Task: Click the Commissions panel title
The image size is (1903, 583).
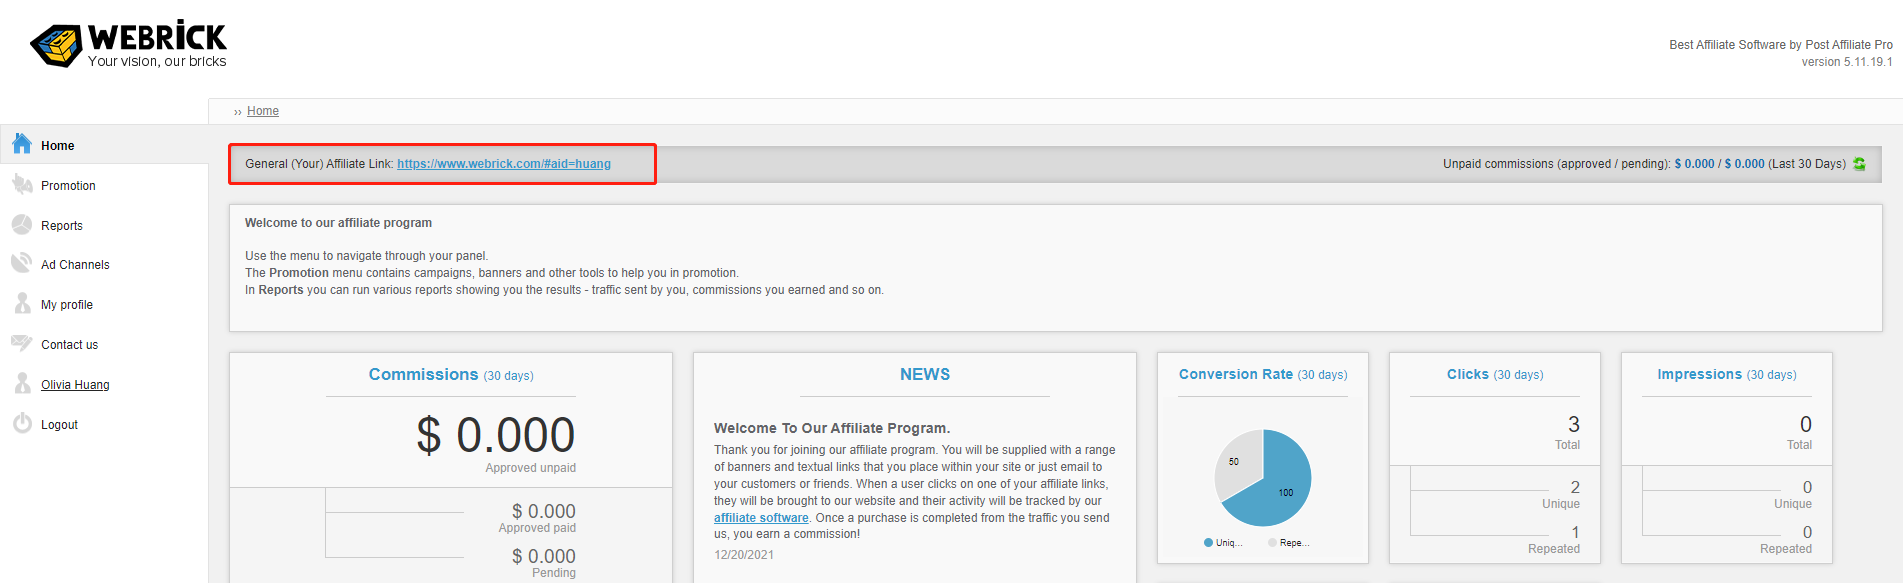Action: point(424,375)
